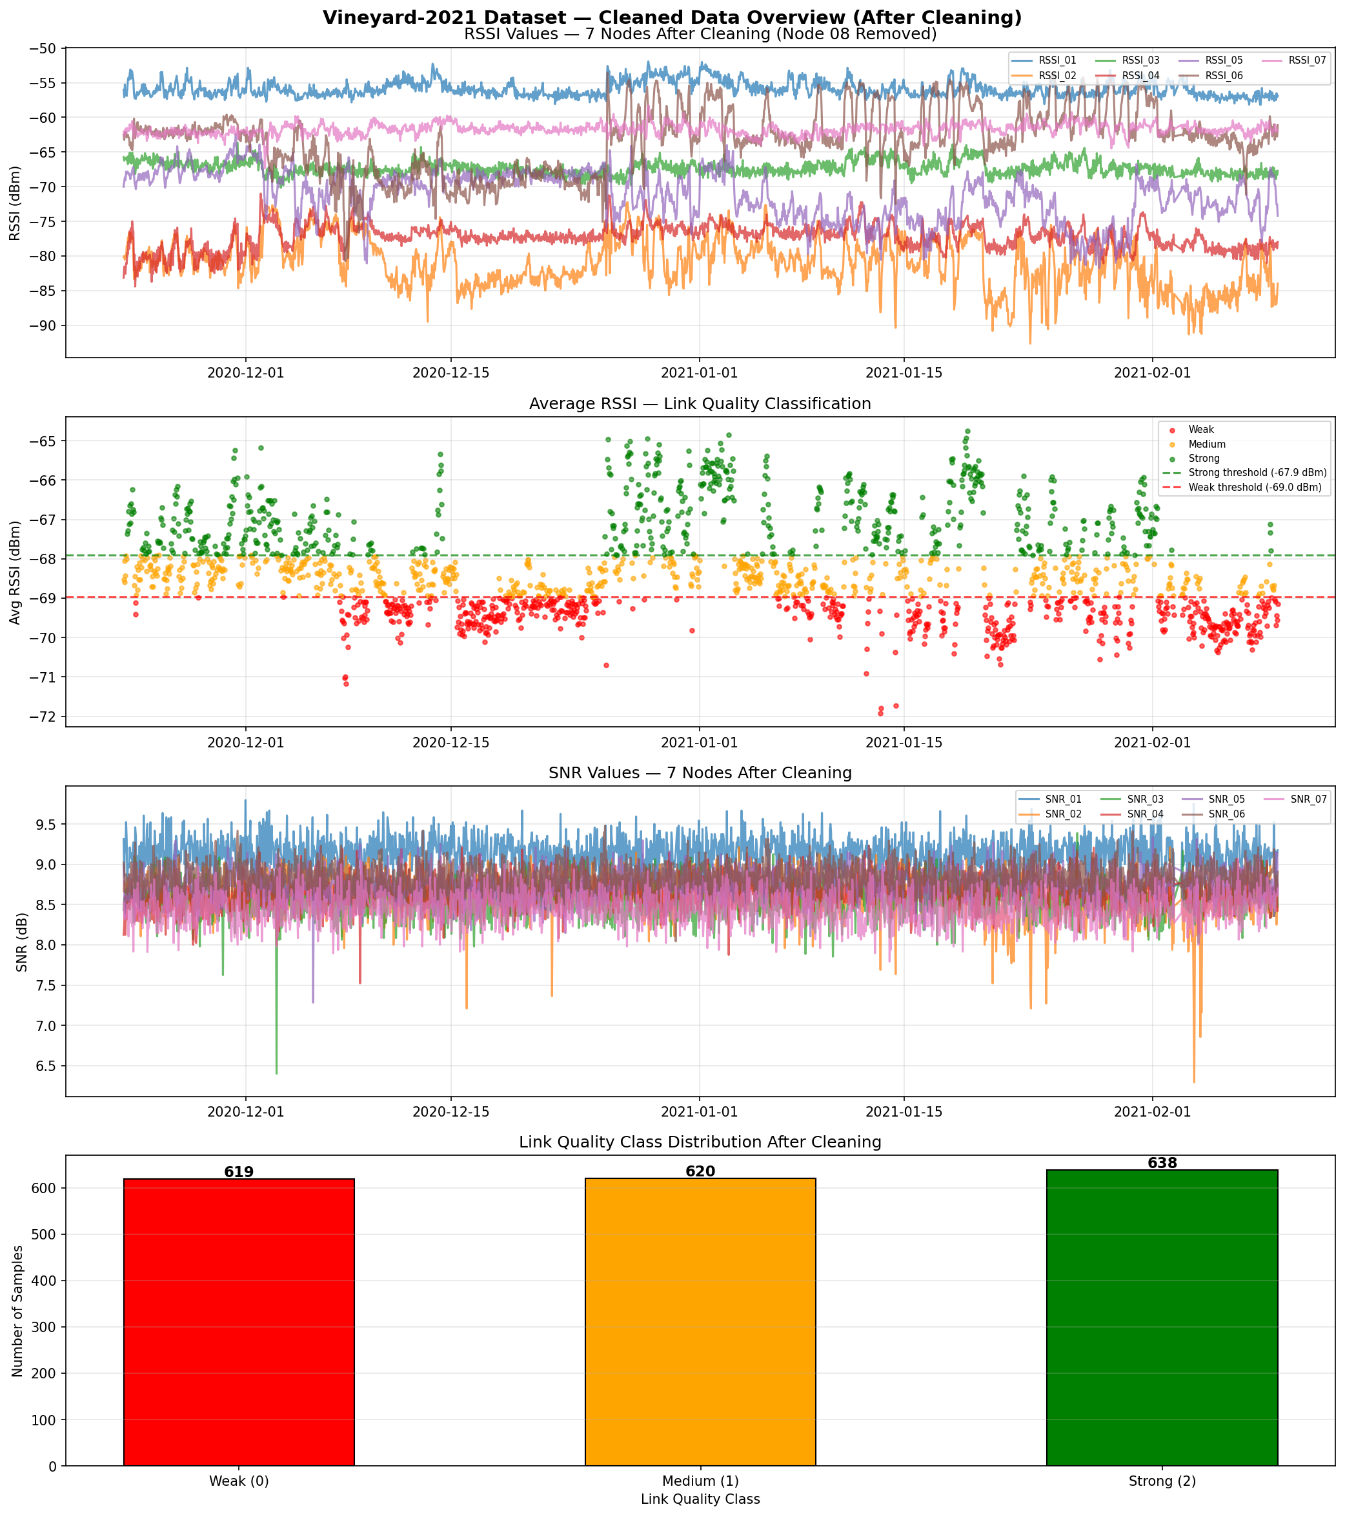Click the green Strong bar in the distribution chart

[x=1162, y=1318]
